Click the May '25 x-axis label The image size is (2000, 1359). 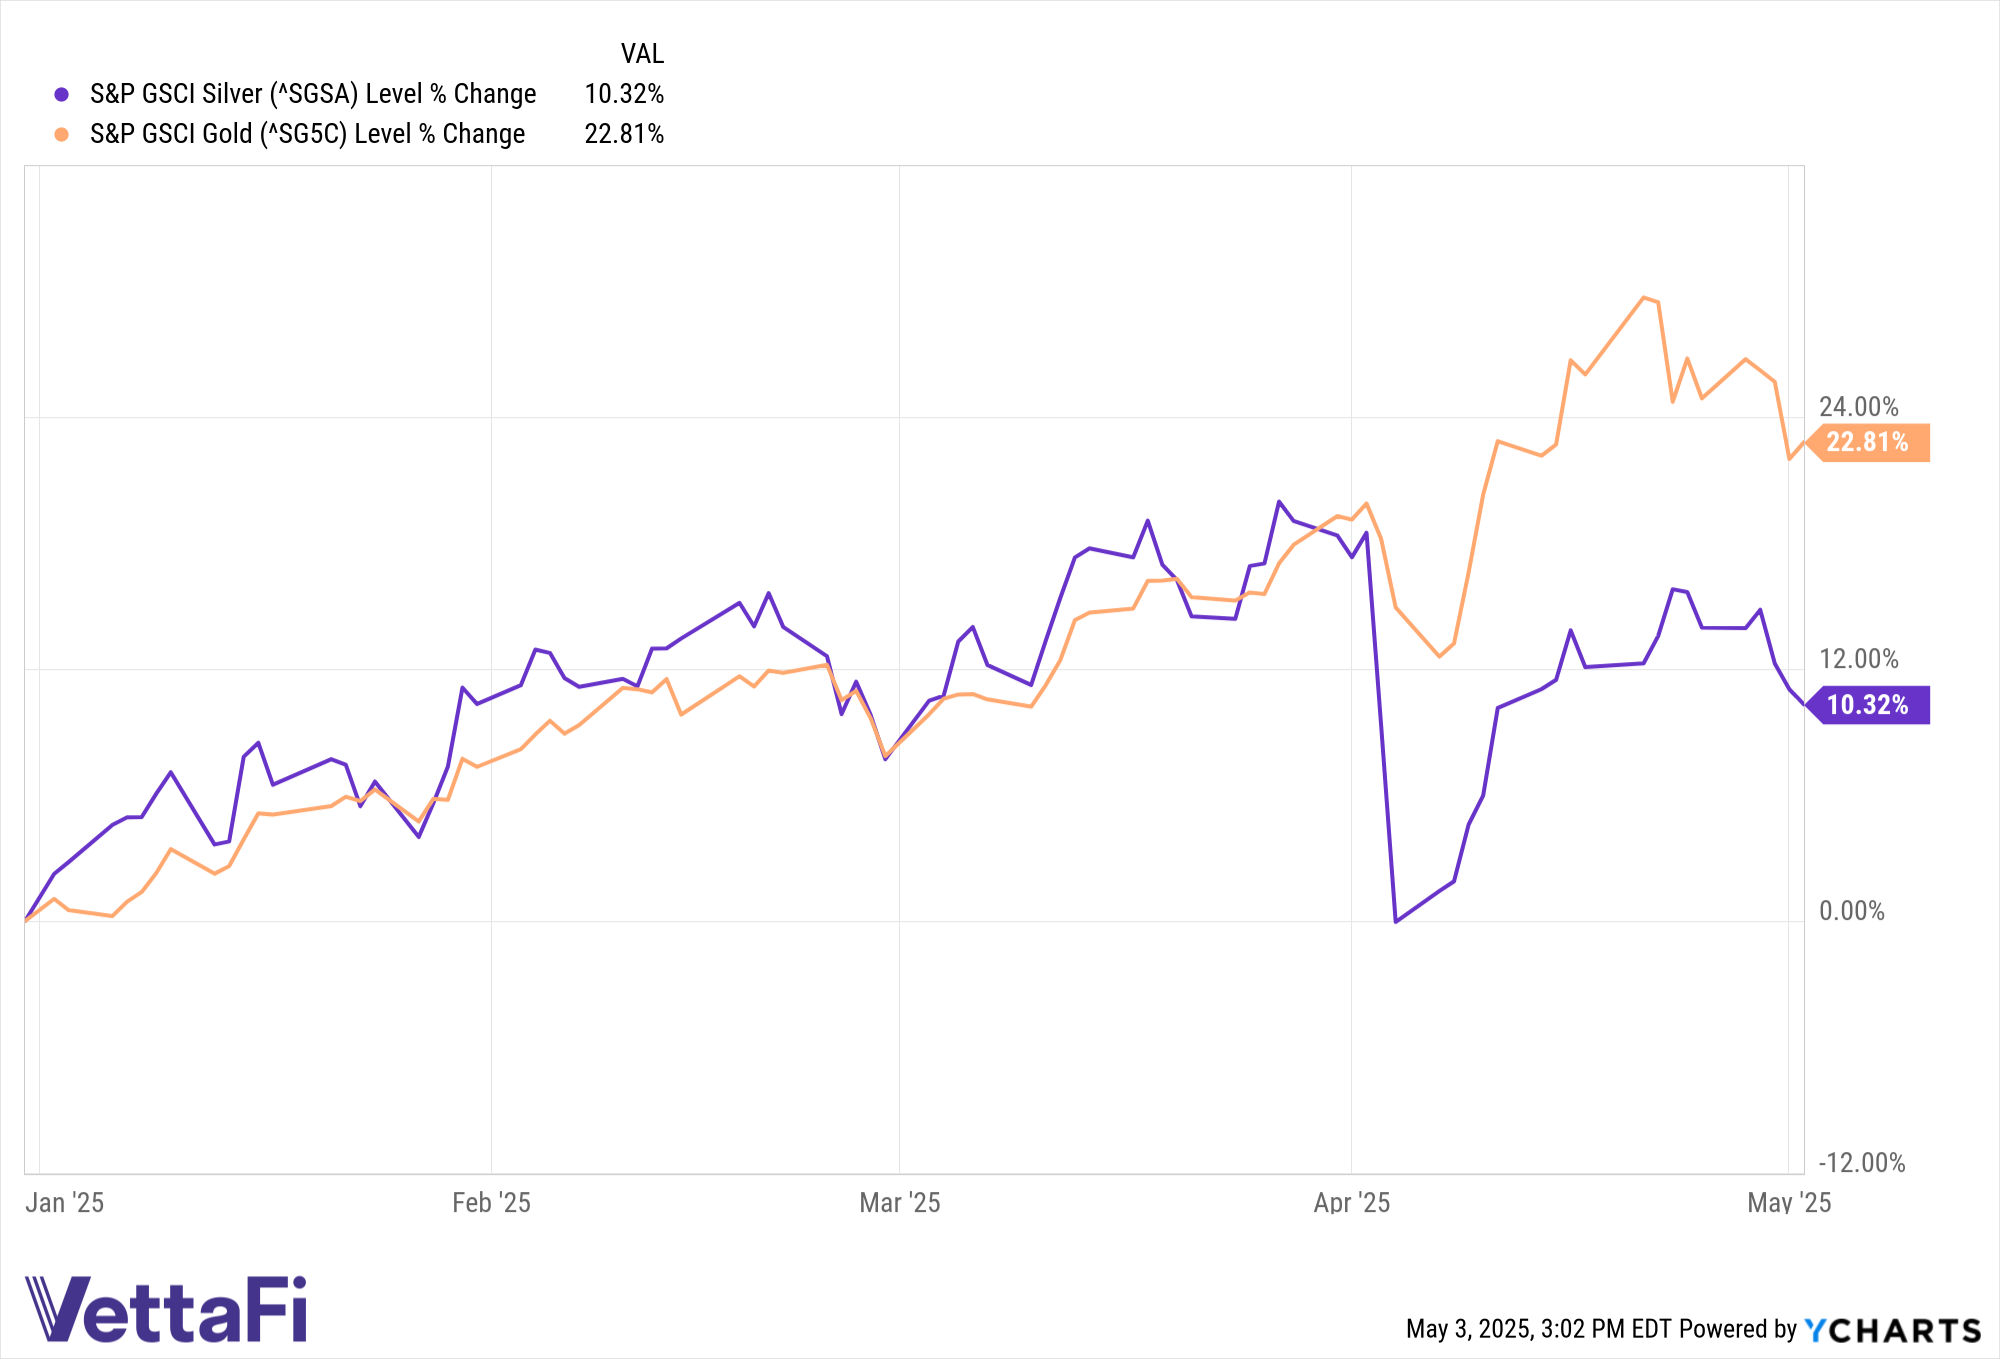pos(1789,1202)
